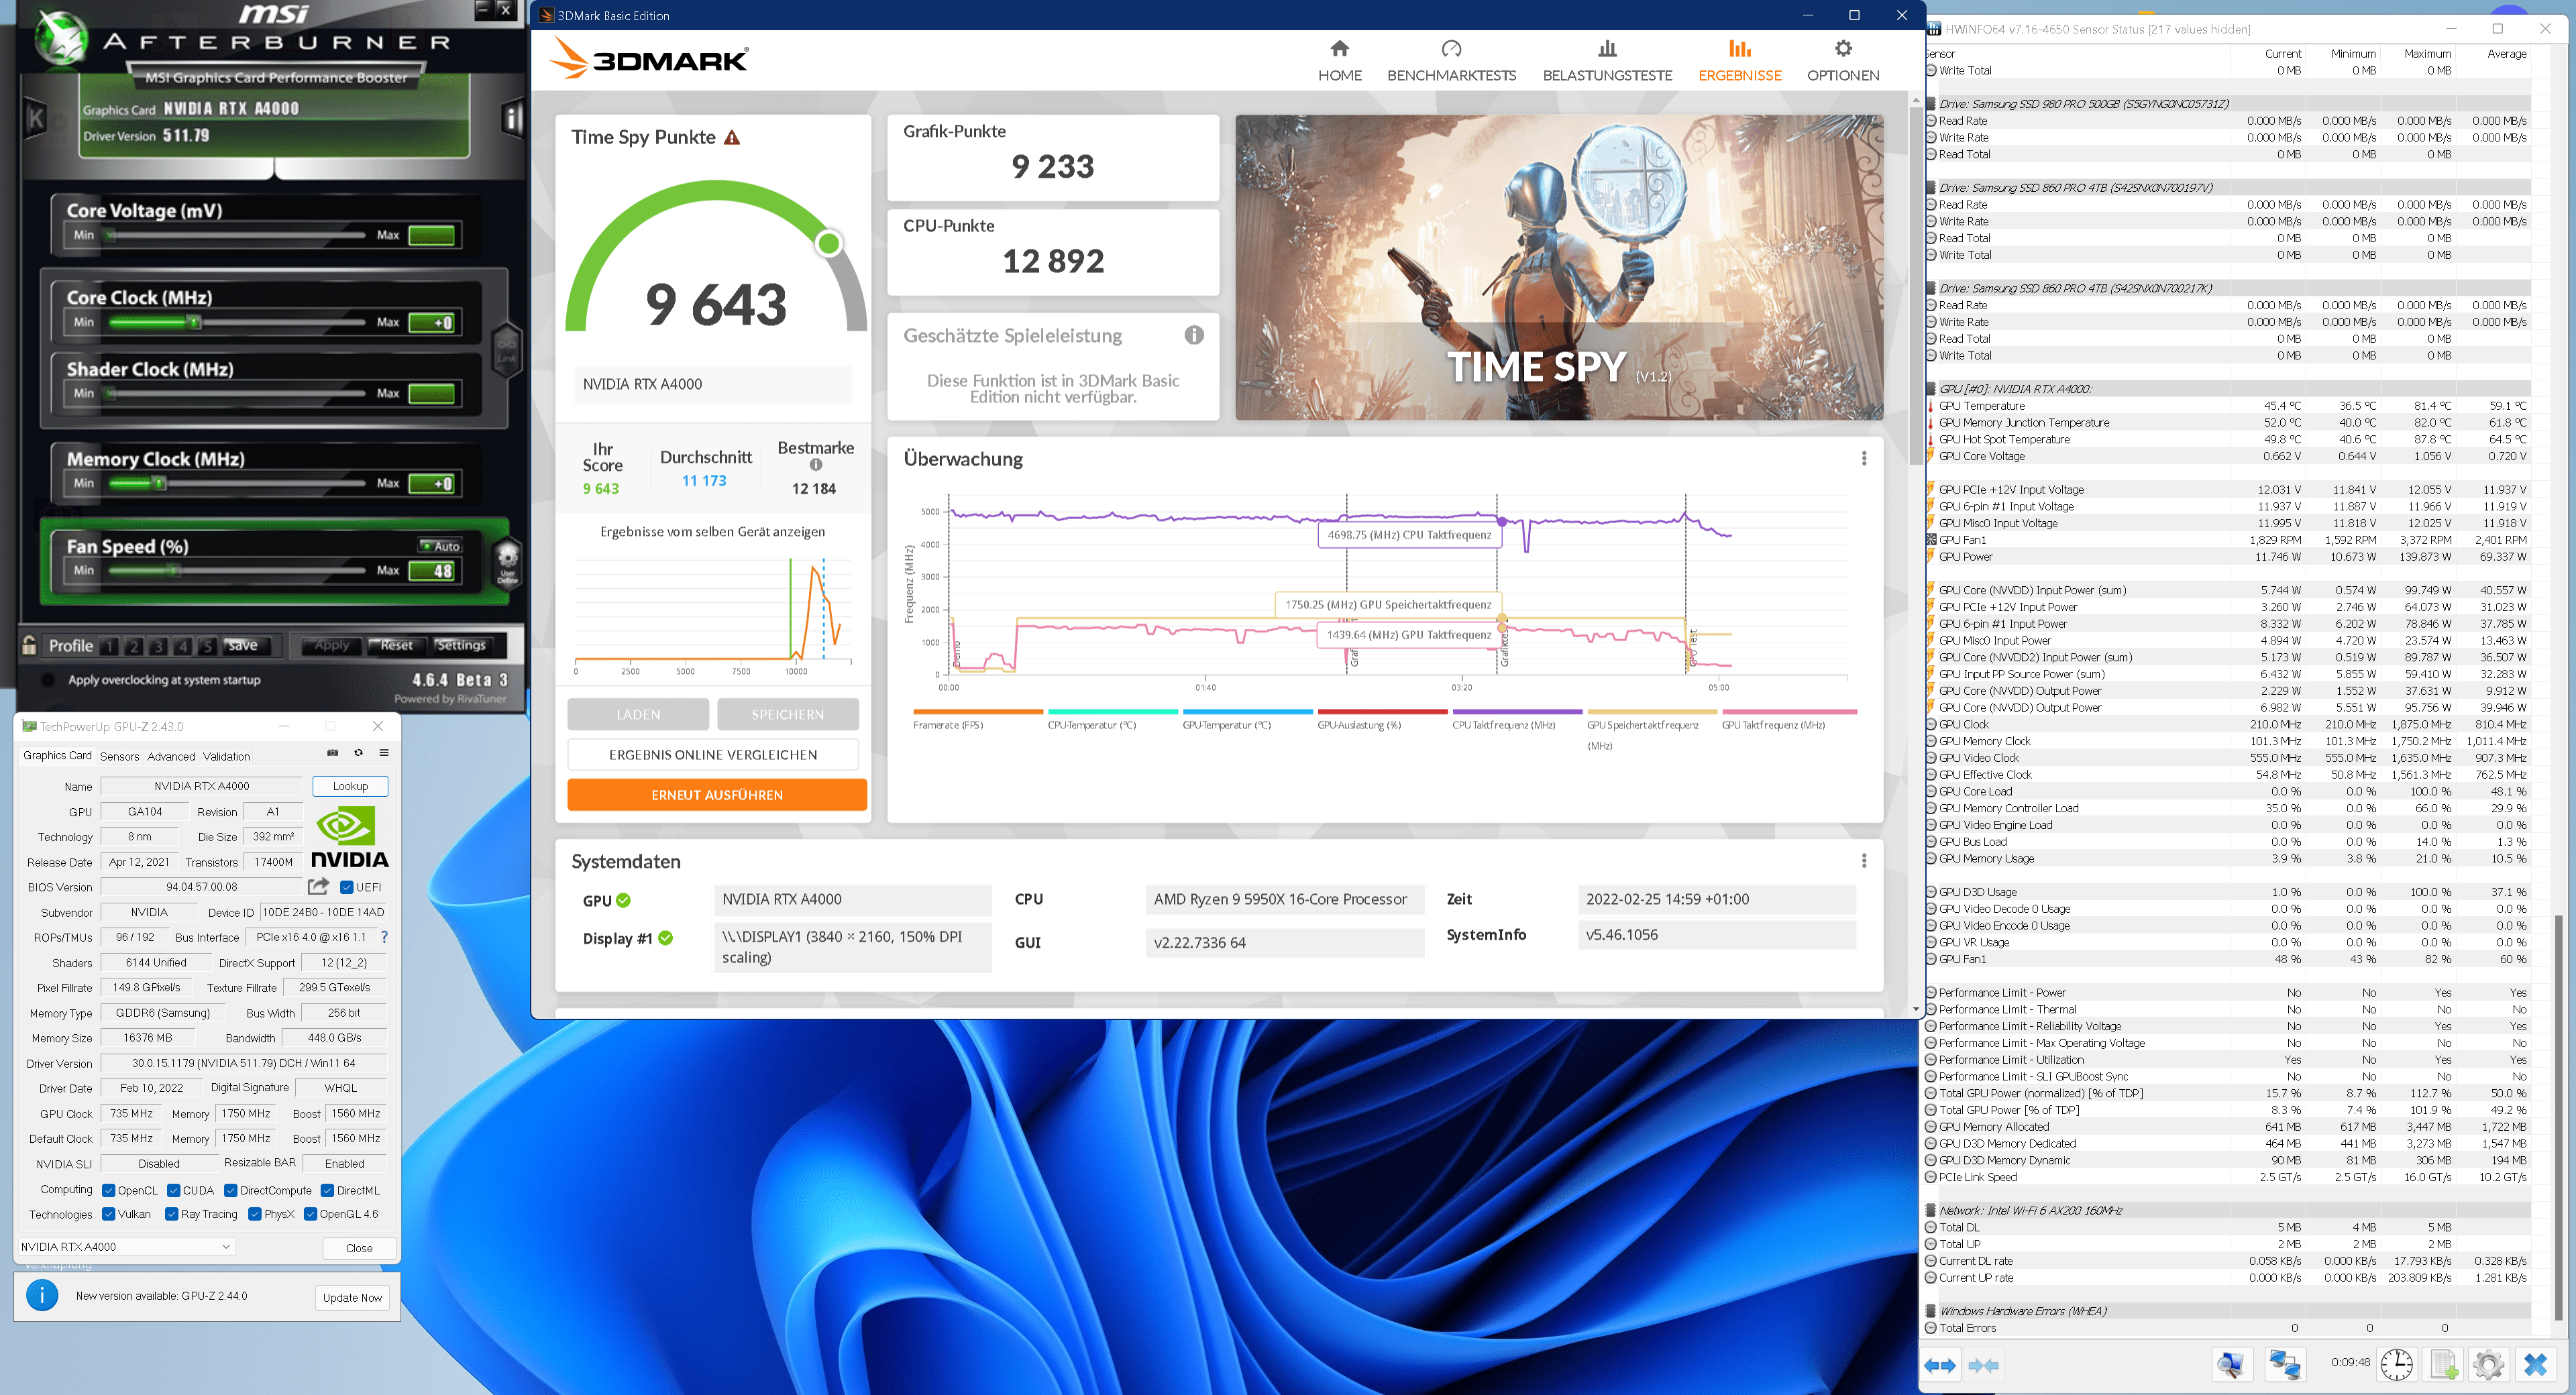Click the Afterburner profile lock icon

click(x=29, y=645)
